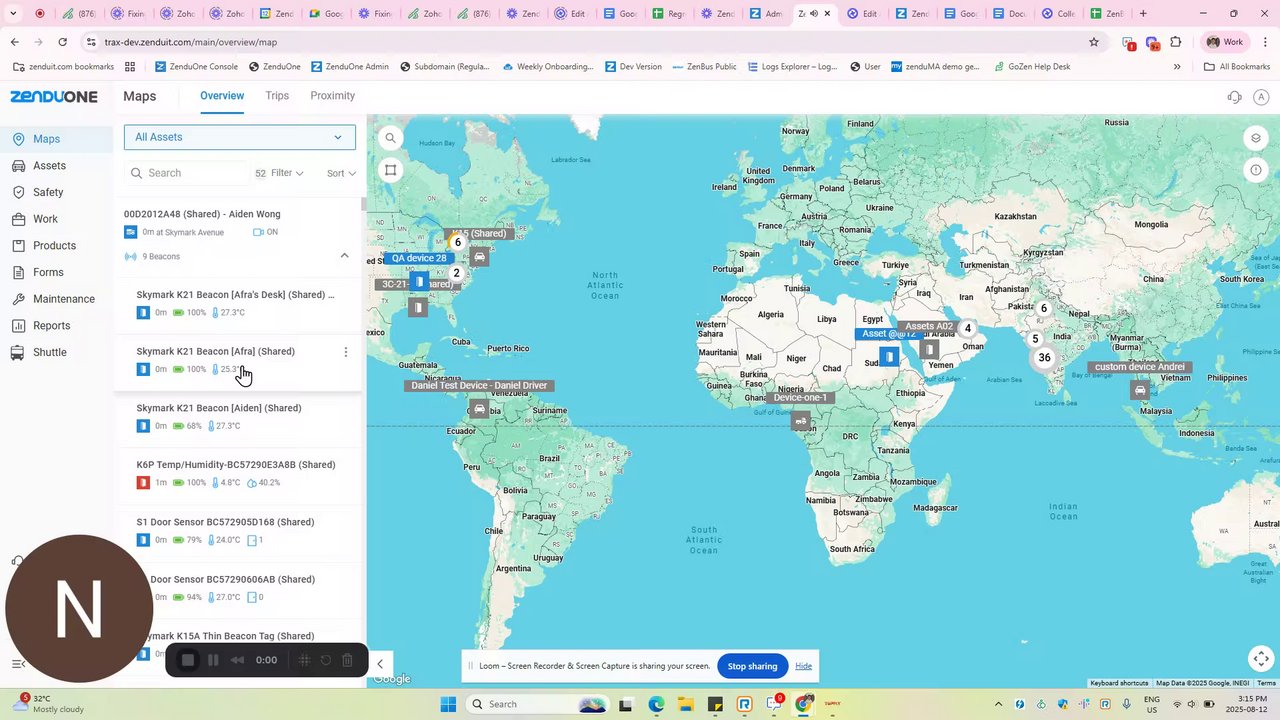Open Safety in the left sidebar

(48, 193)
